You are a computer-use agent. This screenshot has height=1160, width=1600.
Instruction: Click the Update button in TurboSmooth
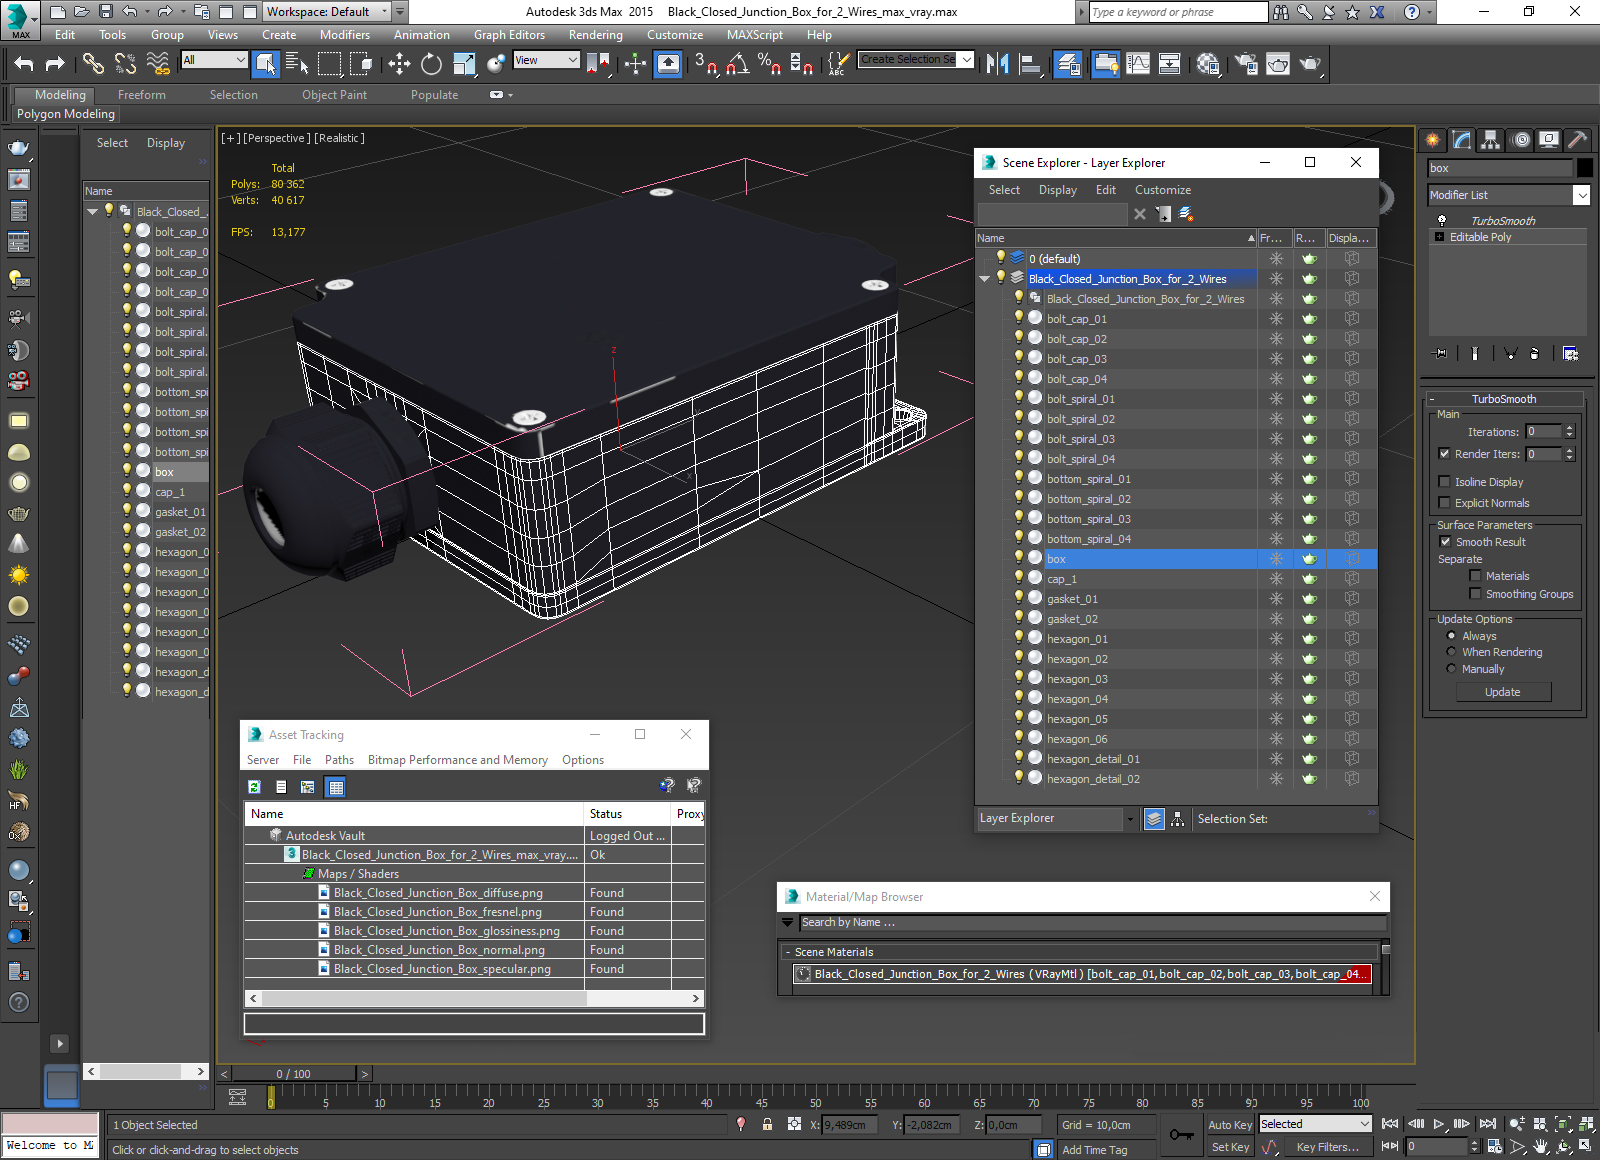(1503, 692)
